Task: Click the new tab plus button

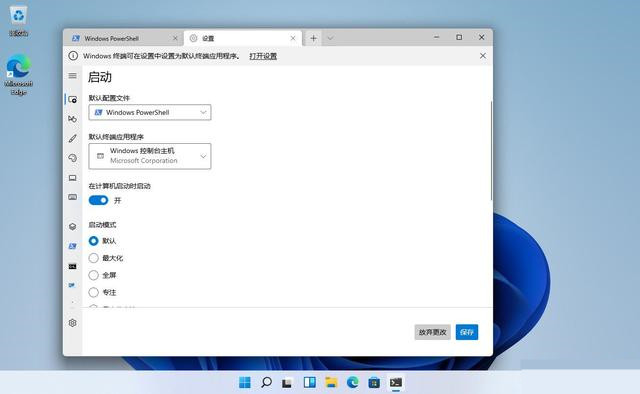Action: click(313, 38)
